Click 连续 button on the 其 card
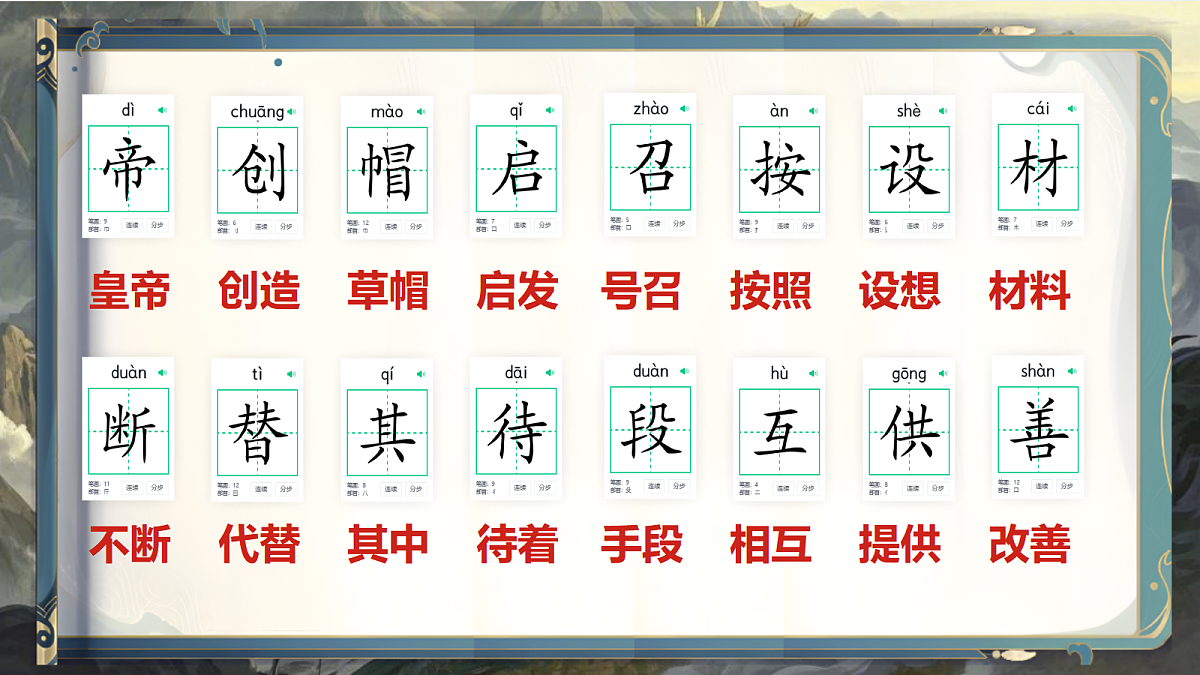The height and width of the screenshot is (675, 1200). (390, 489)
